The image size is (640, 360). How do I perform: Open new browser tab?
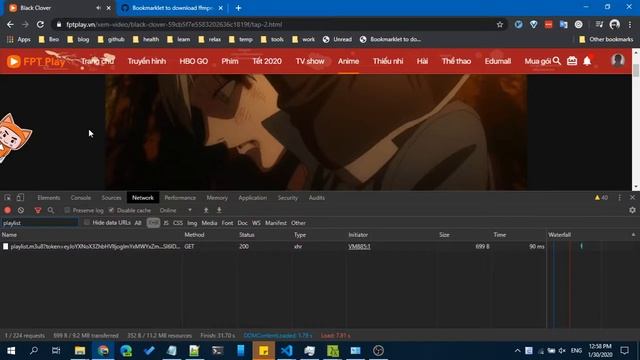pyautogui.click(x=238, y=8)
